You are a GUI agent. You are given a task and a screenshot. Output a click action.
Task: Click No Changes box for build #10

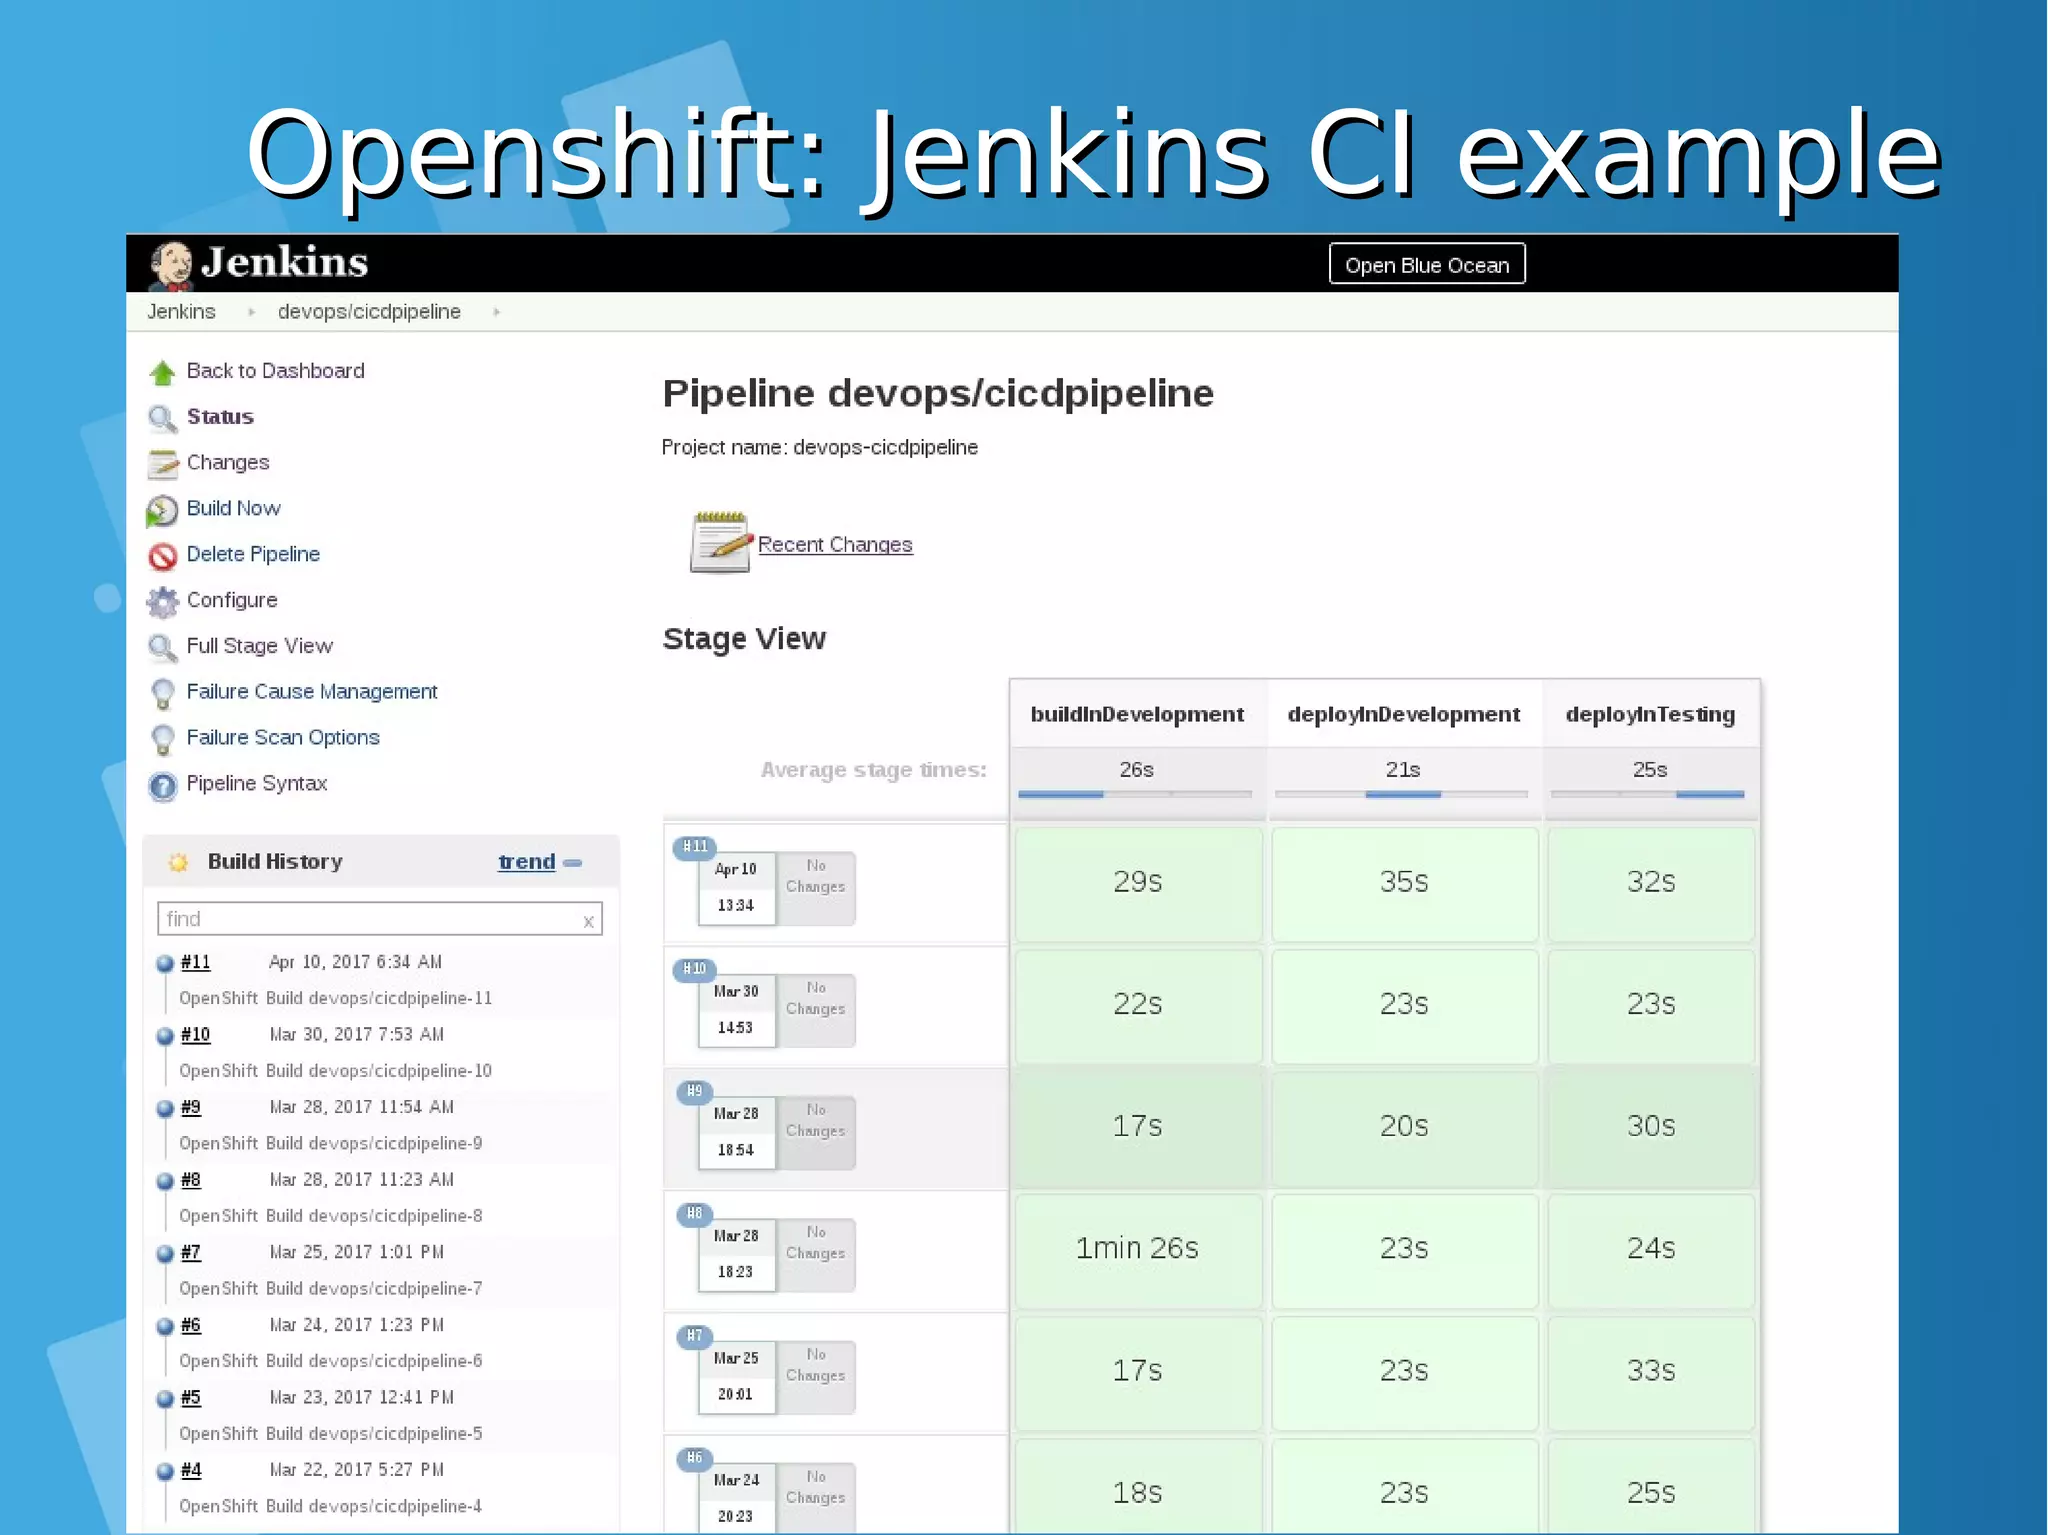point(815,1009)
